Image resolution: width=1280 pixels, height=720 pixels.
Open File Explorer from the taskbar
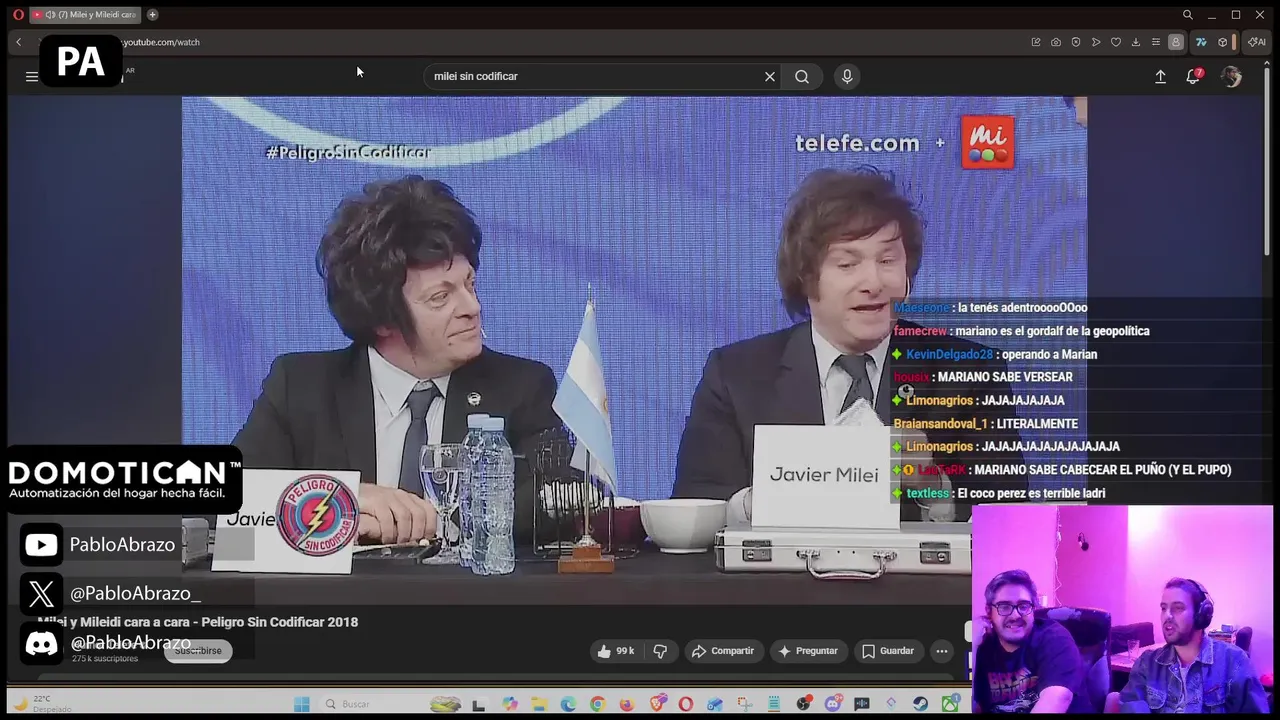click(539, 704)
